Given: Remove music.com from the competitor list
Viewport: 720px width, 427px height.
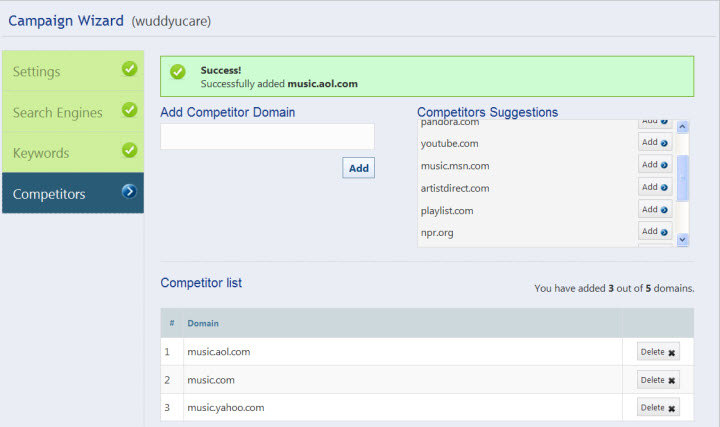Looking at the screenshot, I should pyautogui.click(x=658, y=380).
